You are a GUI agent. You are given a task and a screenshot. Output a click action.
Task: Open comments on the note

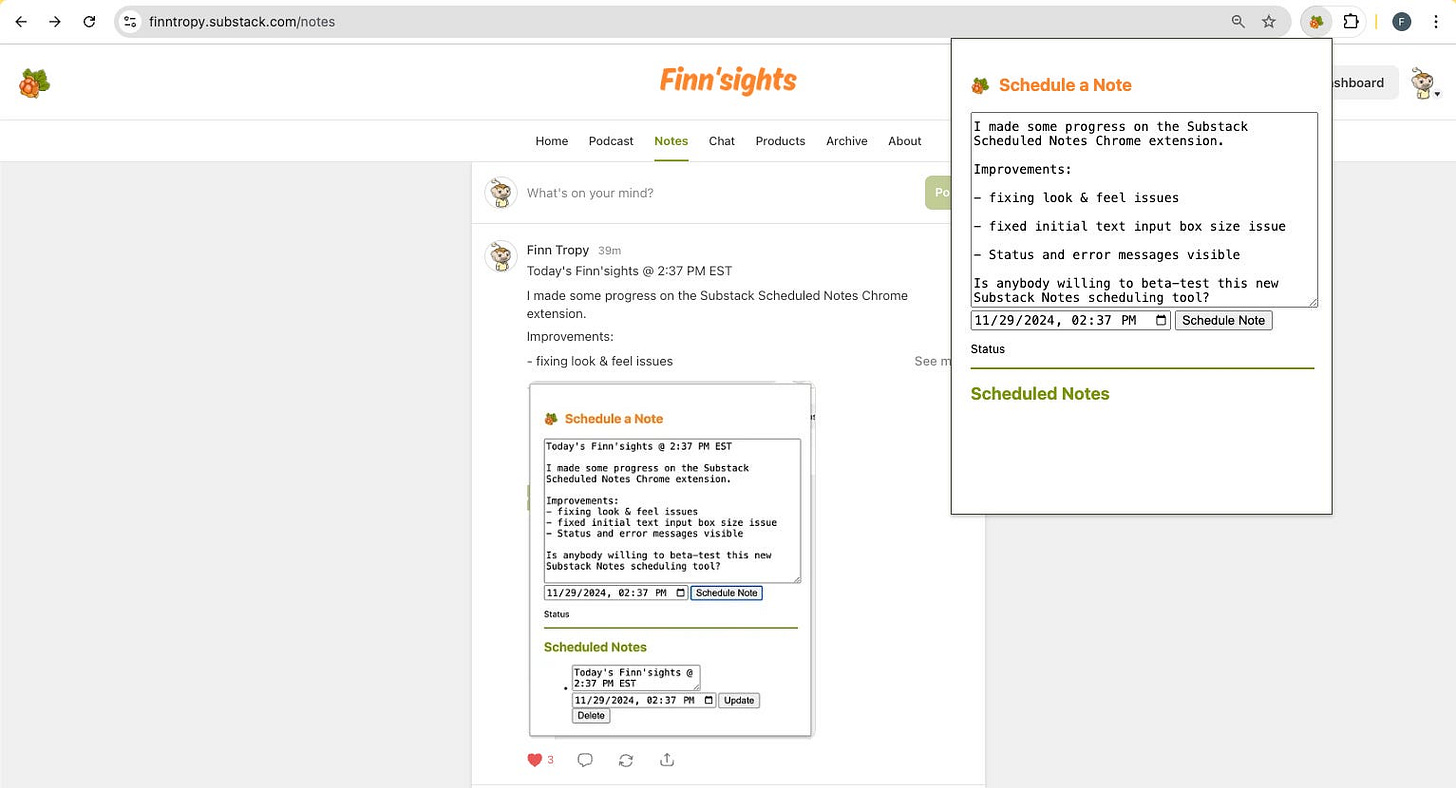click(585, 760)
